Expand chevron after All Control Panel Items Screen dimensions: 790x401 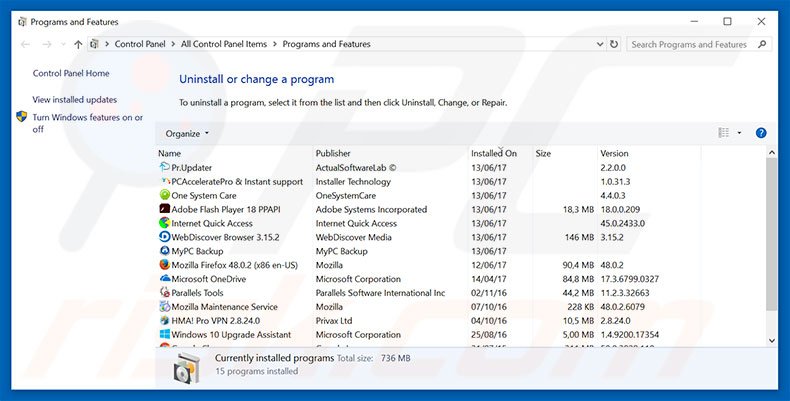point(275,44)
